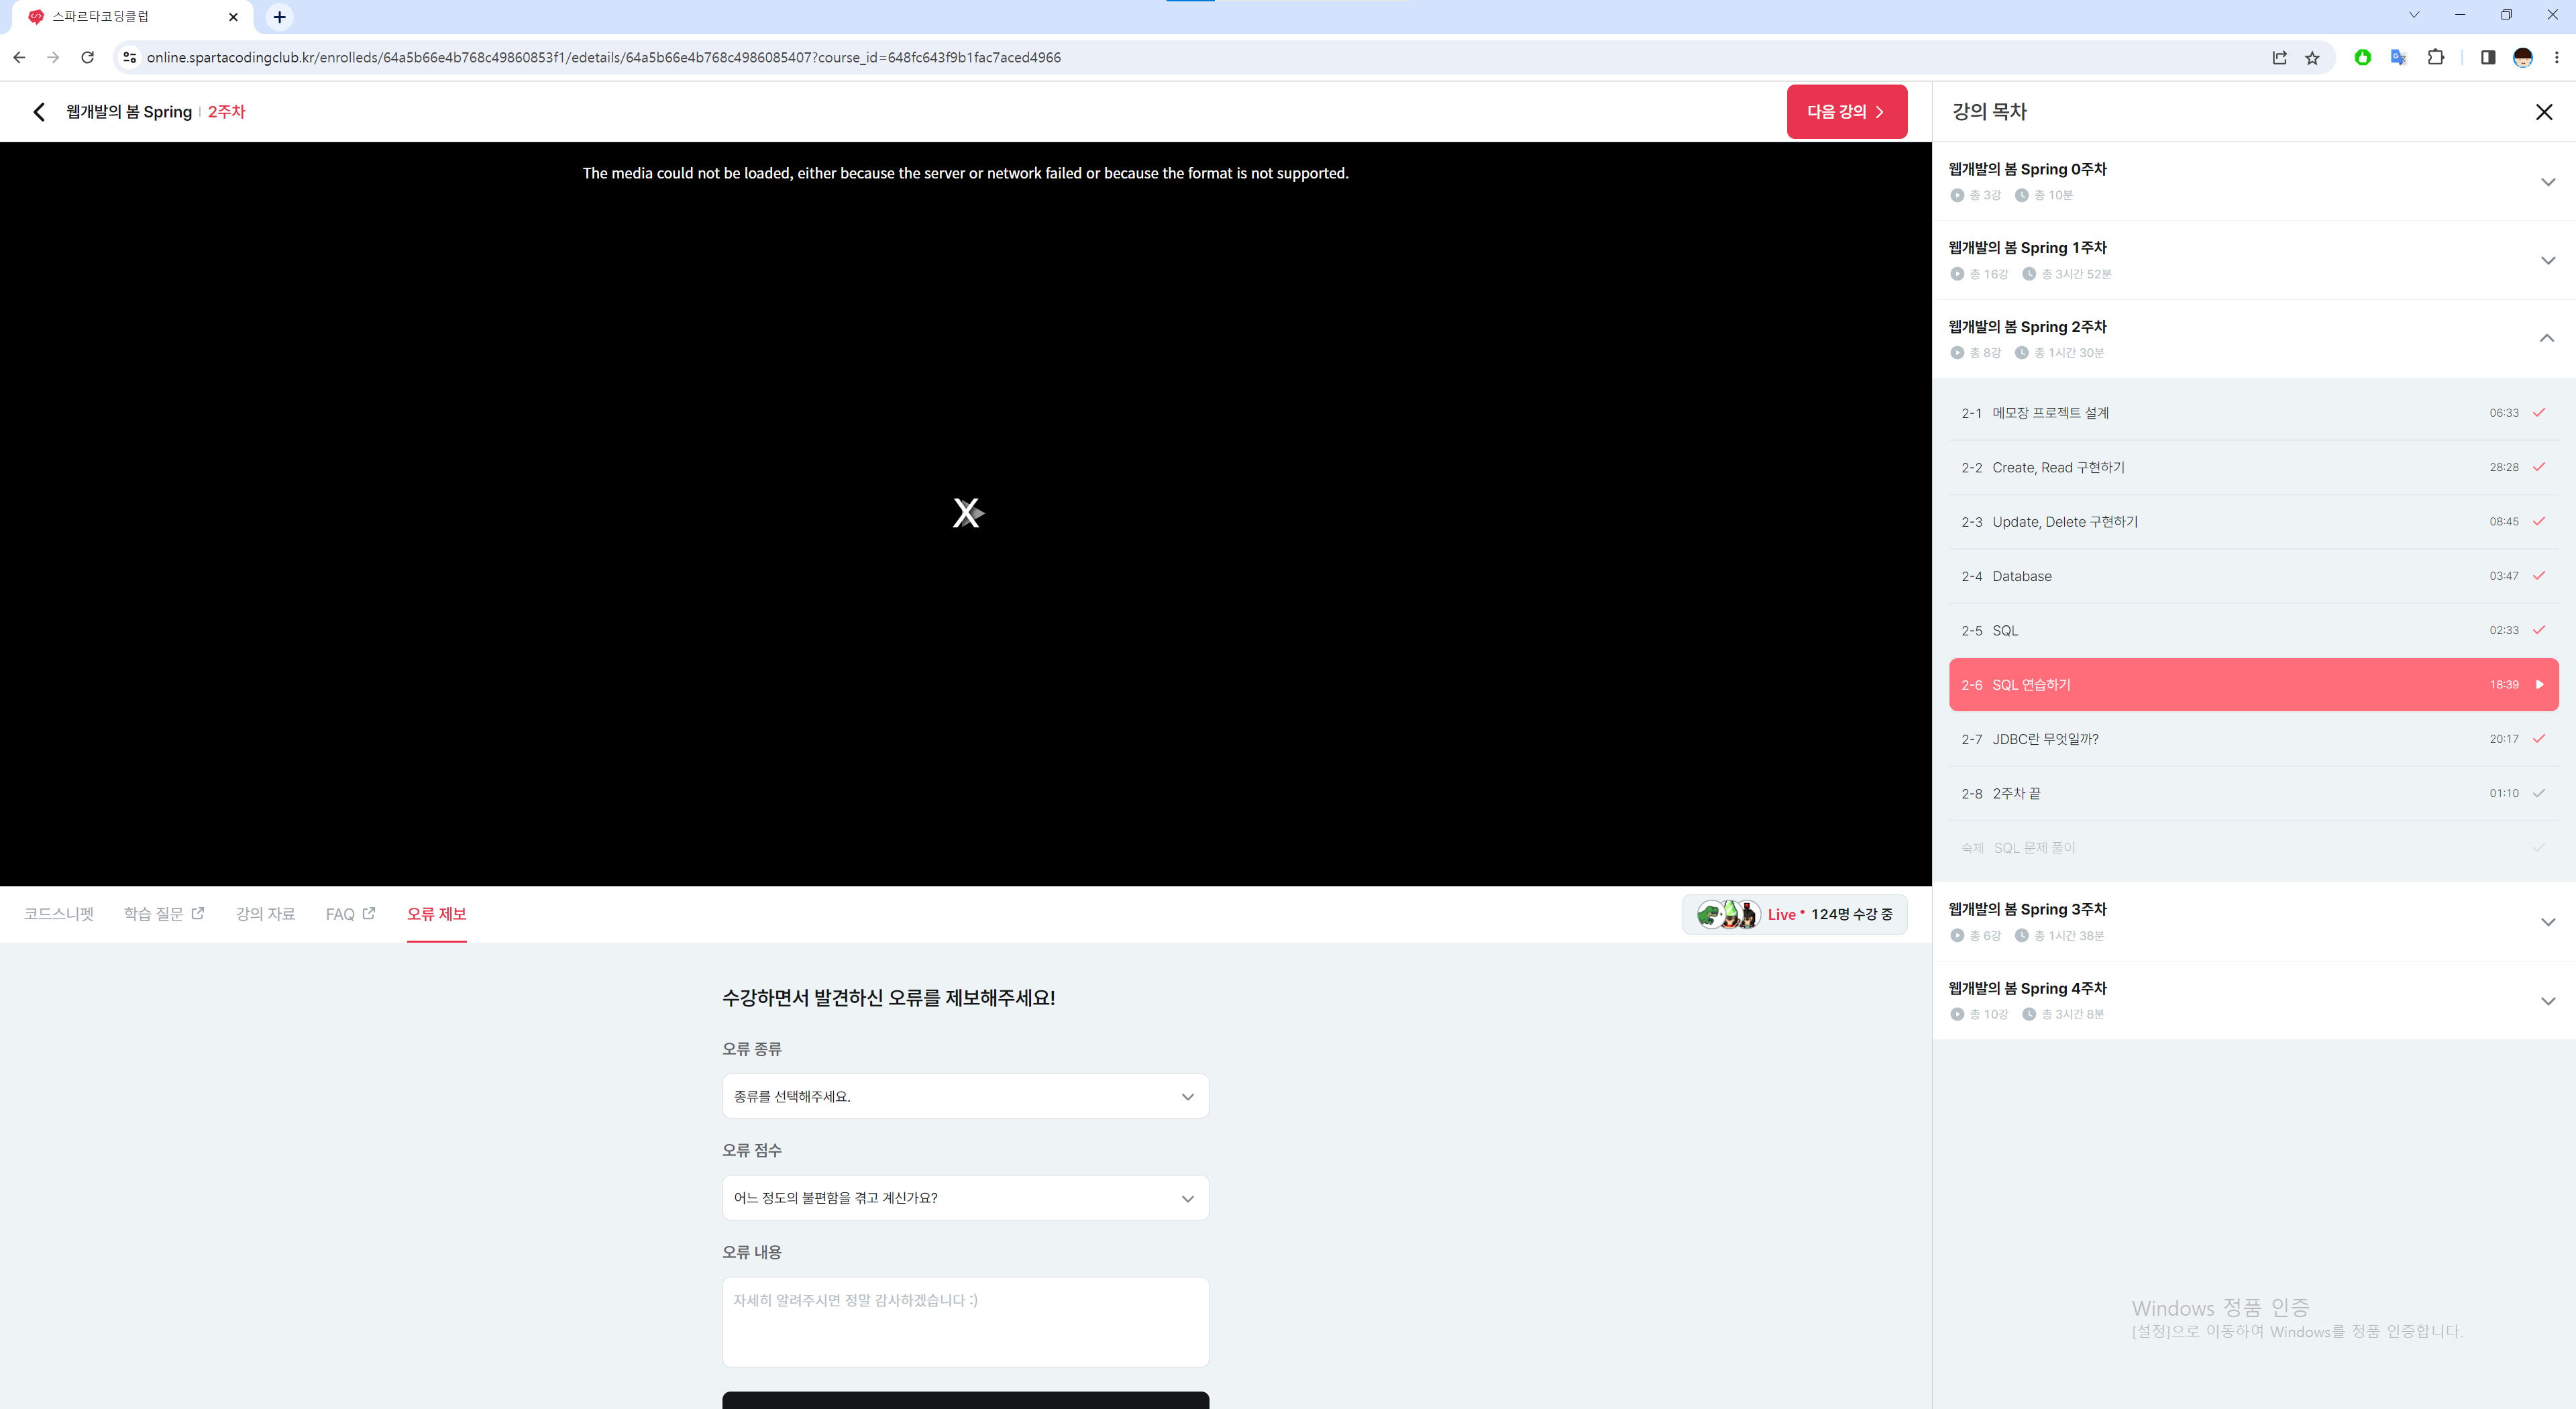Open the Chrome three-dot menu
The height and width of the screenshot is (1409, 2576).
[2557, 58]
